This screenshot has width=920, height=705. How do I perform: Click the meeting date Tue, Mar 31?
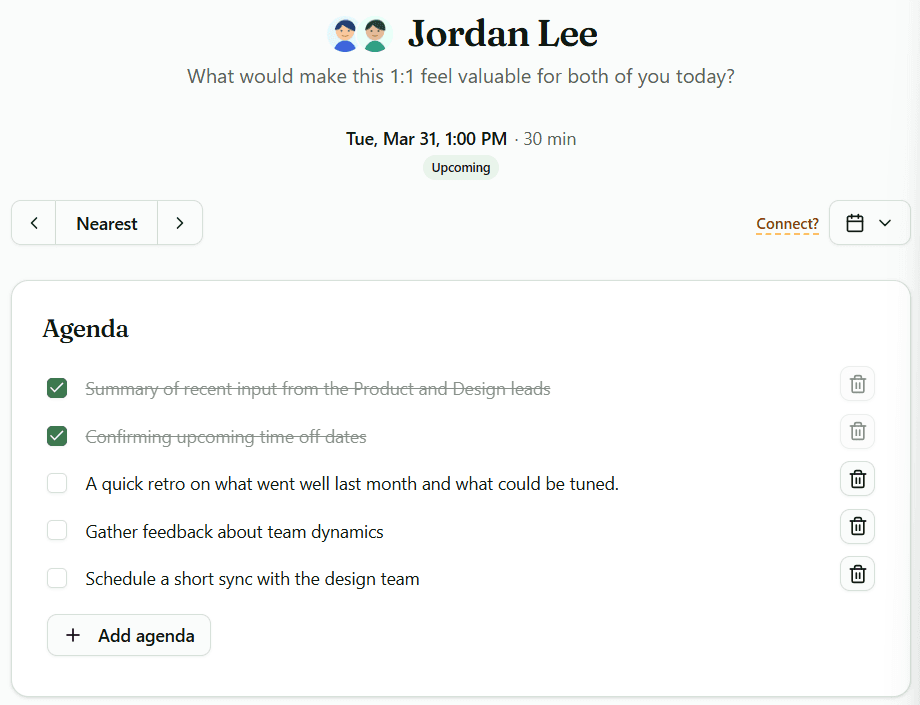tap(426, 138)
